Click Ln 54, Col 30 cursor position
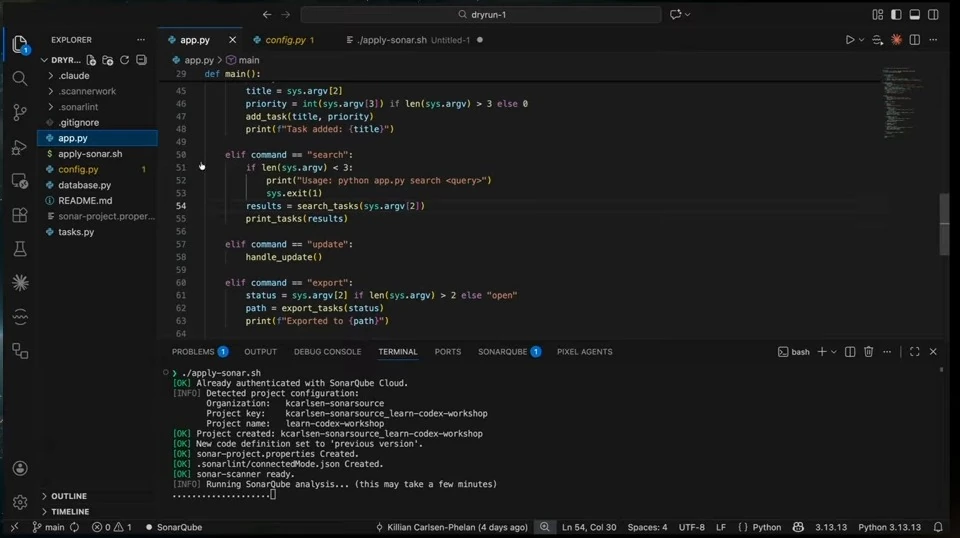Viewport: 960px width, 538px height. pyautogui.click(x=589, y=527)
